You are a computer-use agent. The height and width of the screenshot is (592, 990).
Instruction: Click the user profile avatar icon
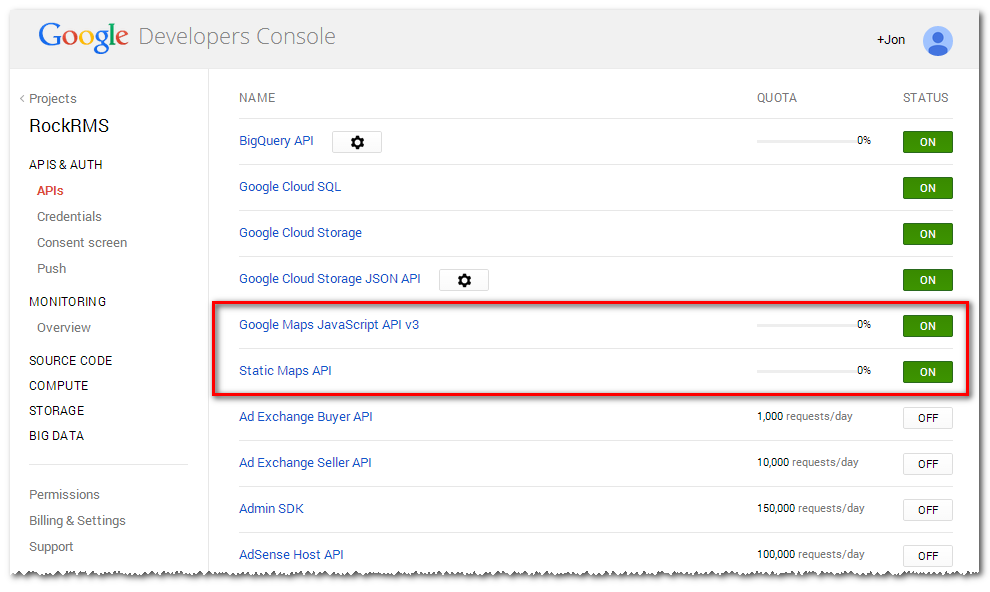tap(937, 40)
